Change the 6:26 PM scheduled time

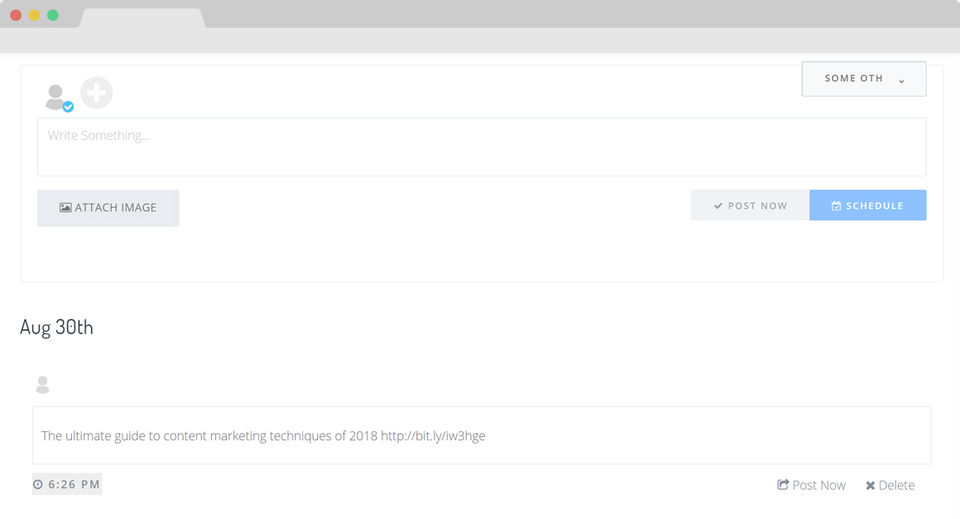pos(74,485)
